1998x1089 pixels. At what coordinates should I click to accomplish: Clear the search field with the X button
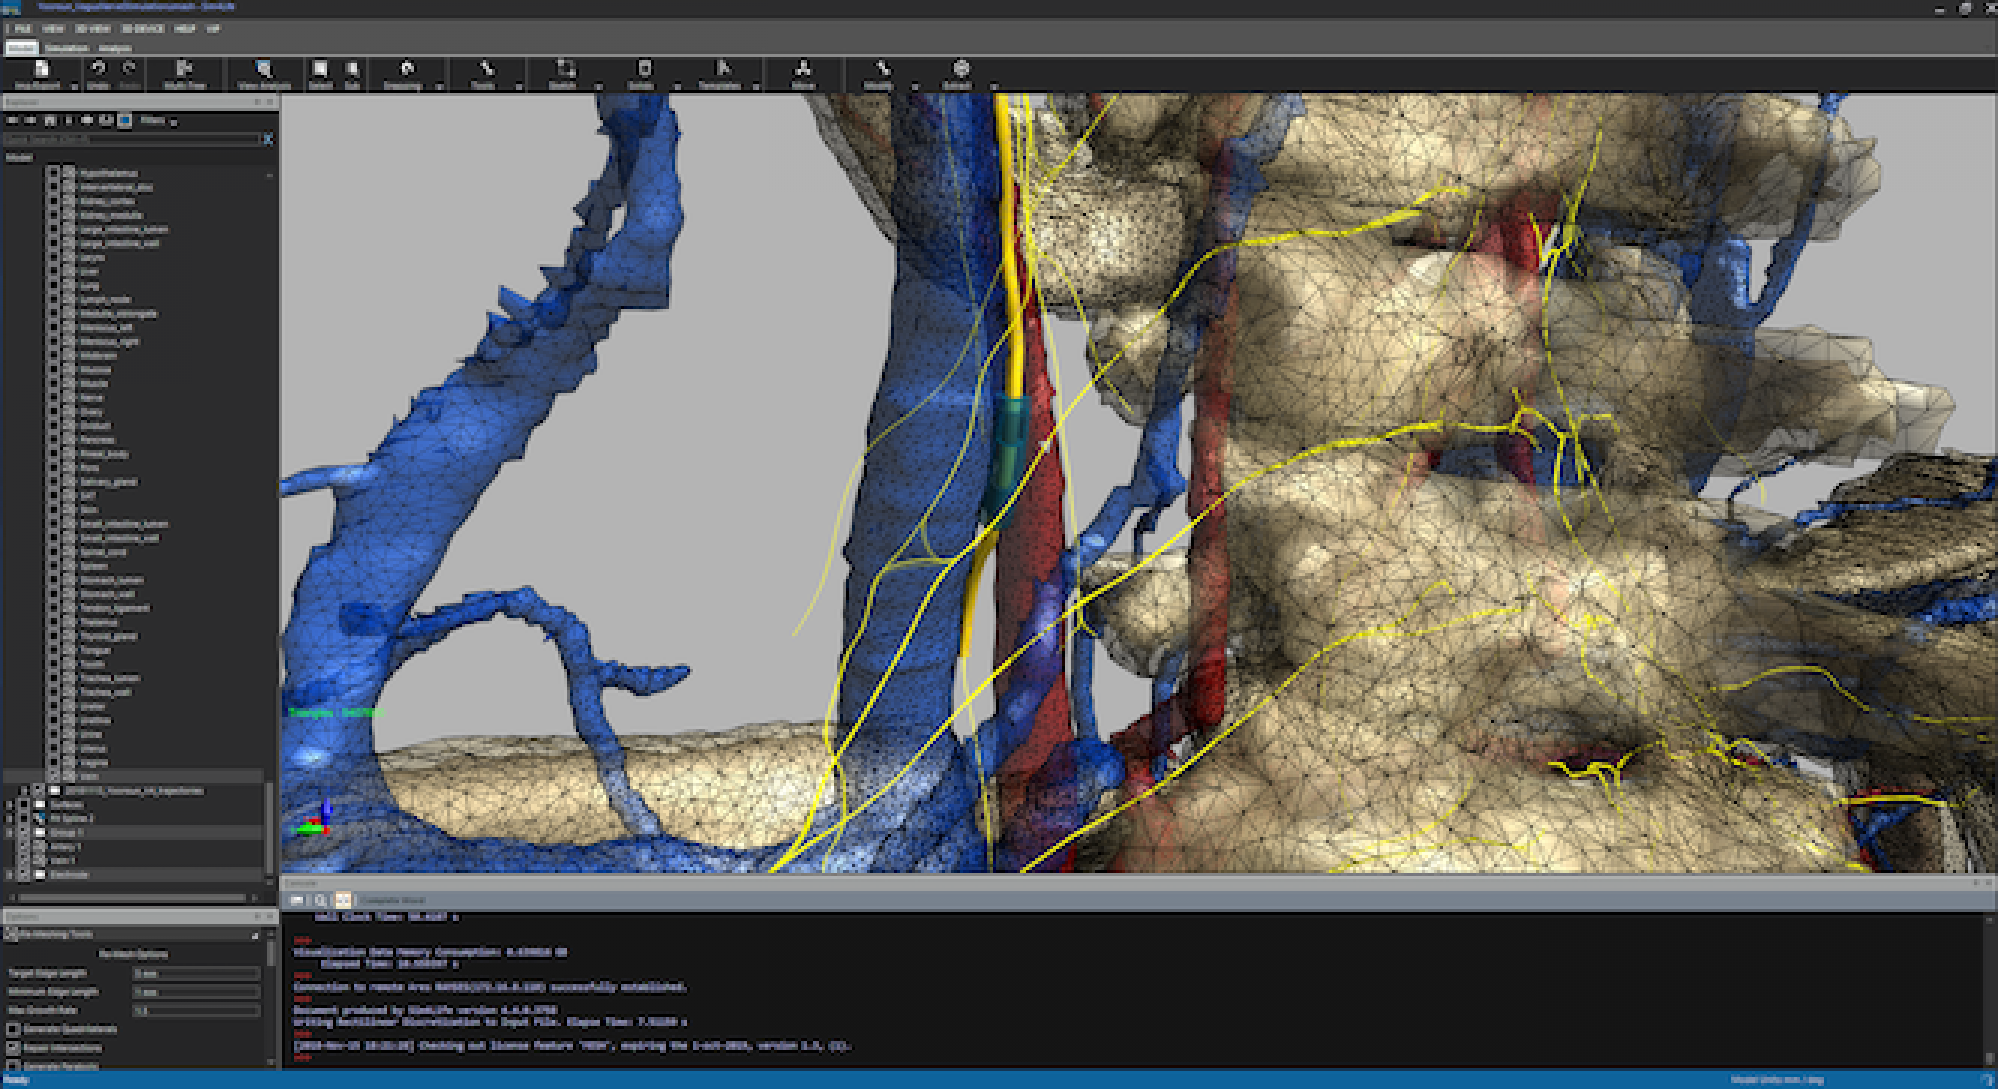pyautogui.click(x=266, y=140)
